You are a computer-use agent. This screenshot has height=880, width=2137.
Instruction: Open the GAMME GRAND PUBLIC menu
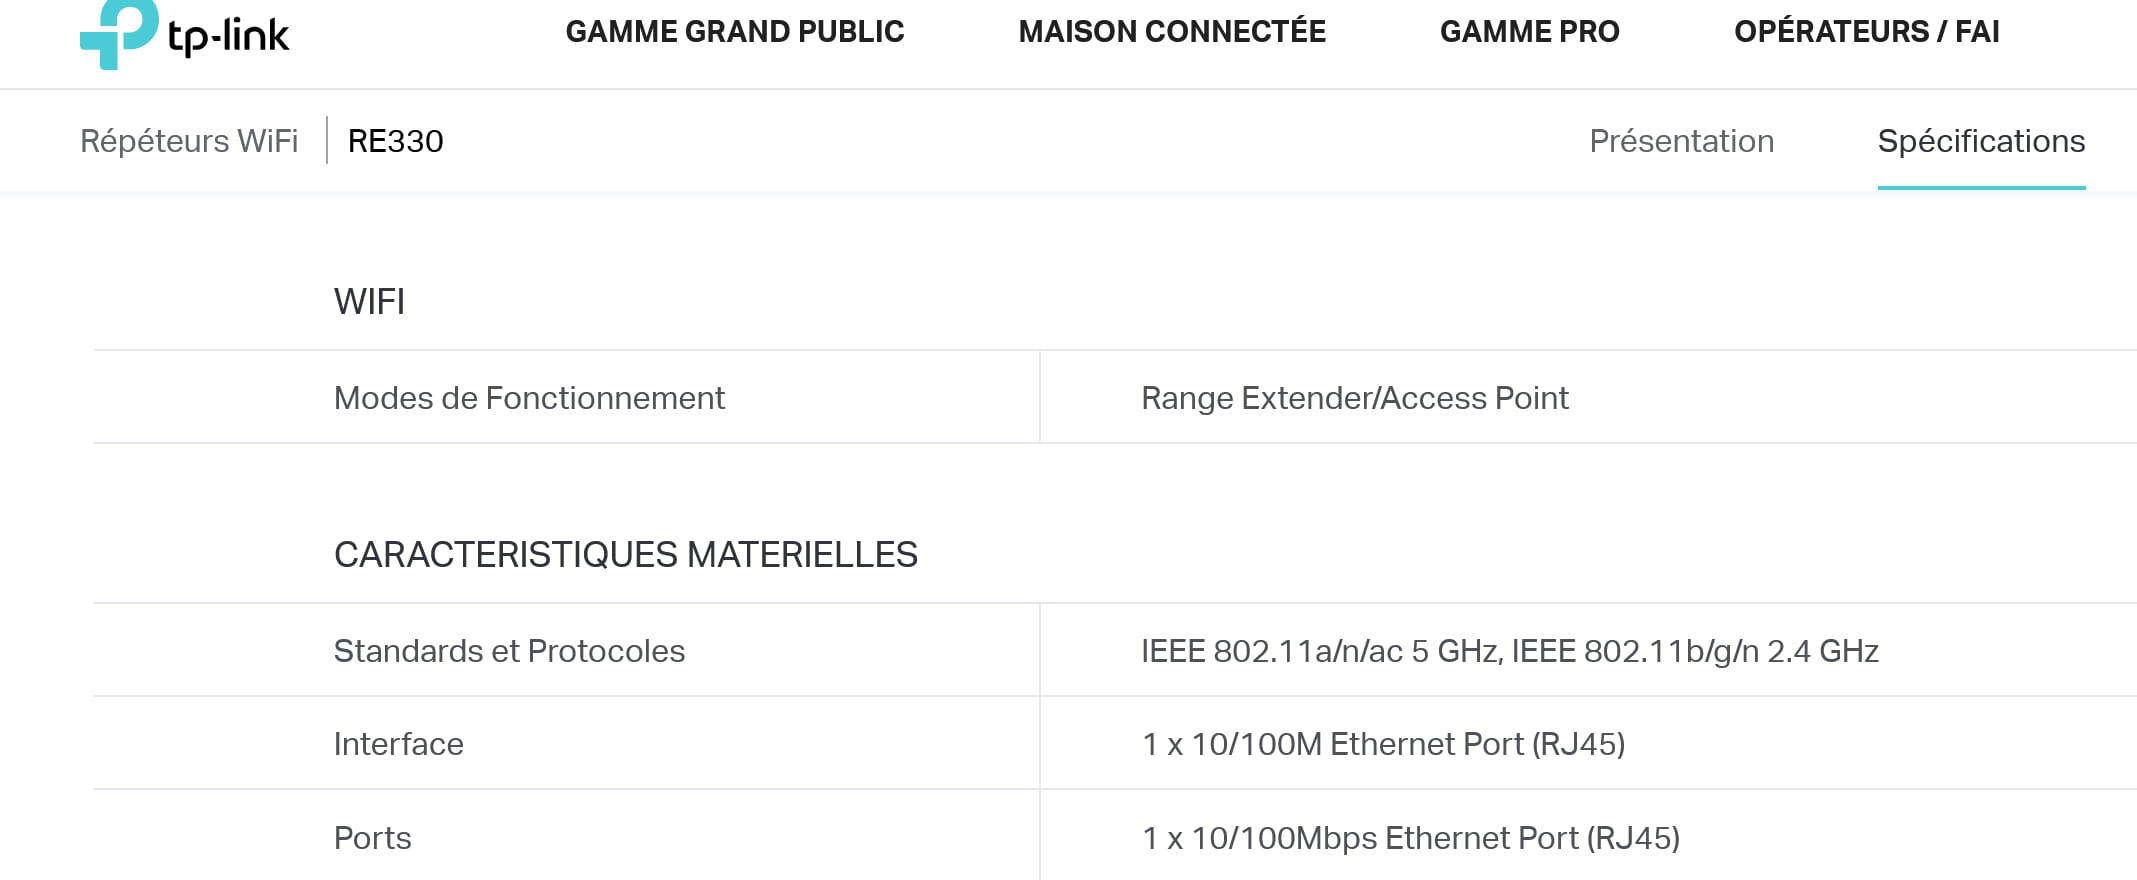click(735, 32)
